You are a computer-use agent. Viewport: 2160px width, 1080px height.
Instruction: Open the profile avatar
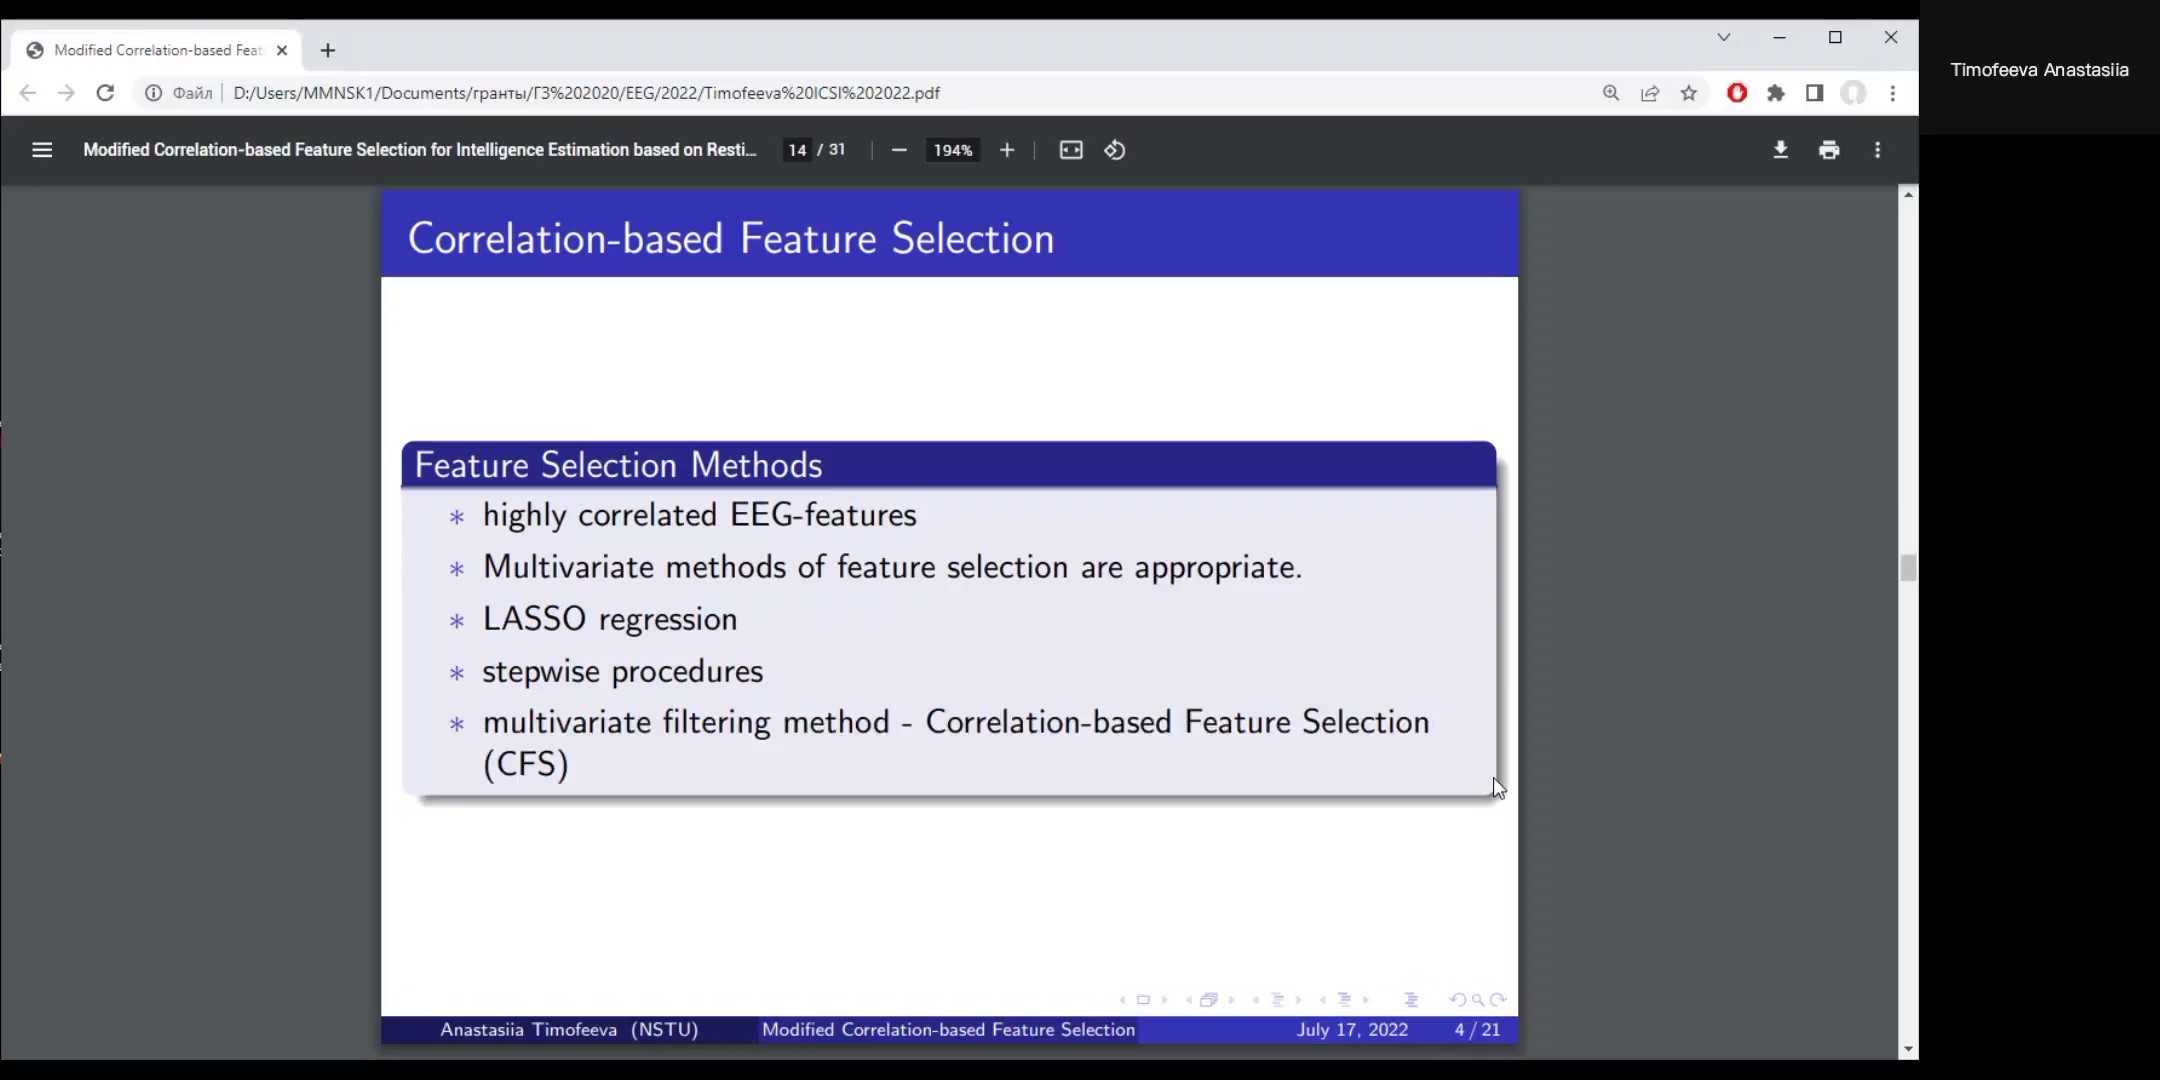pyautogui.click(x=1854, y=93)
